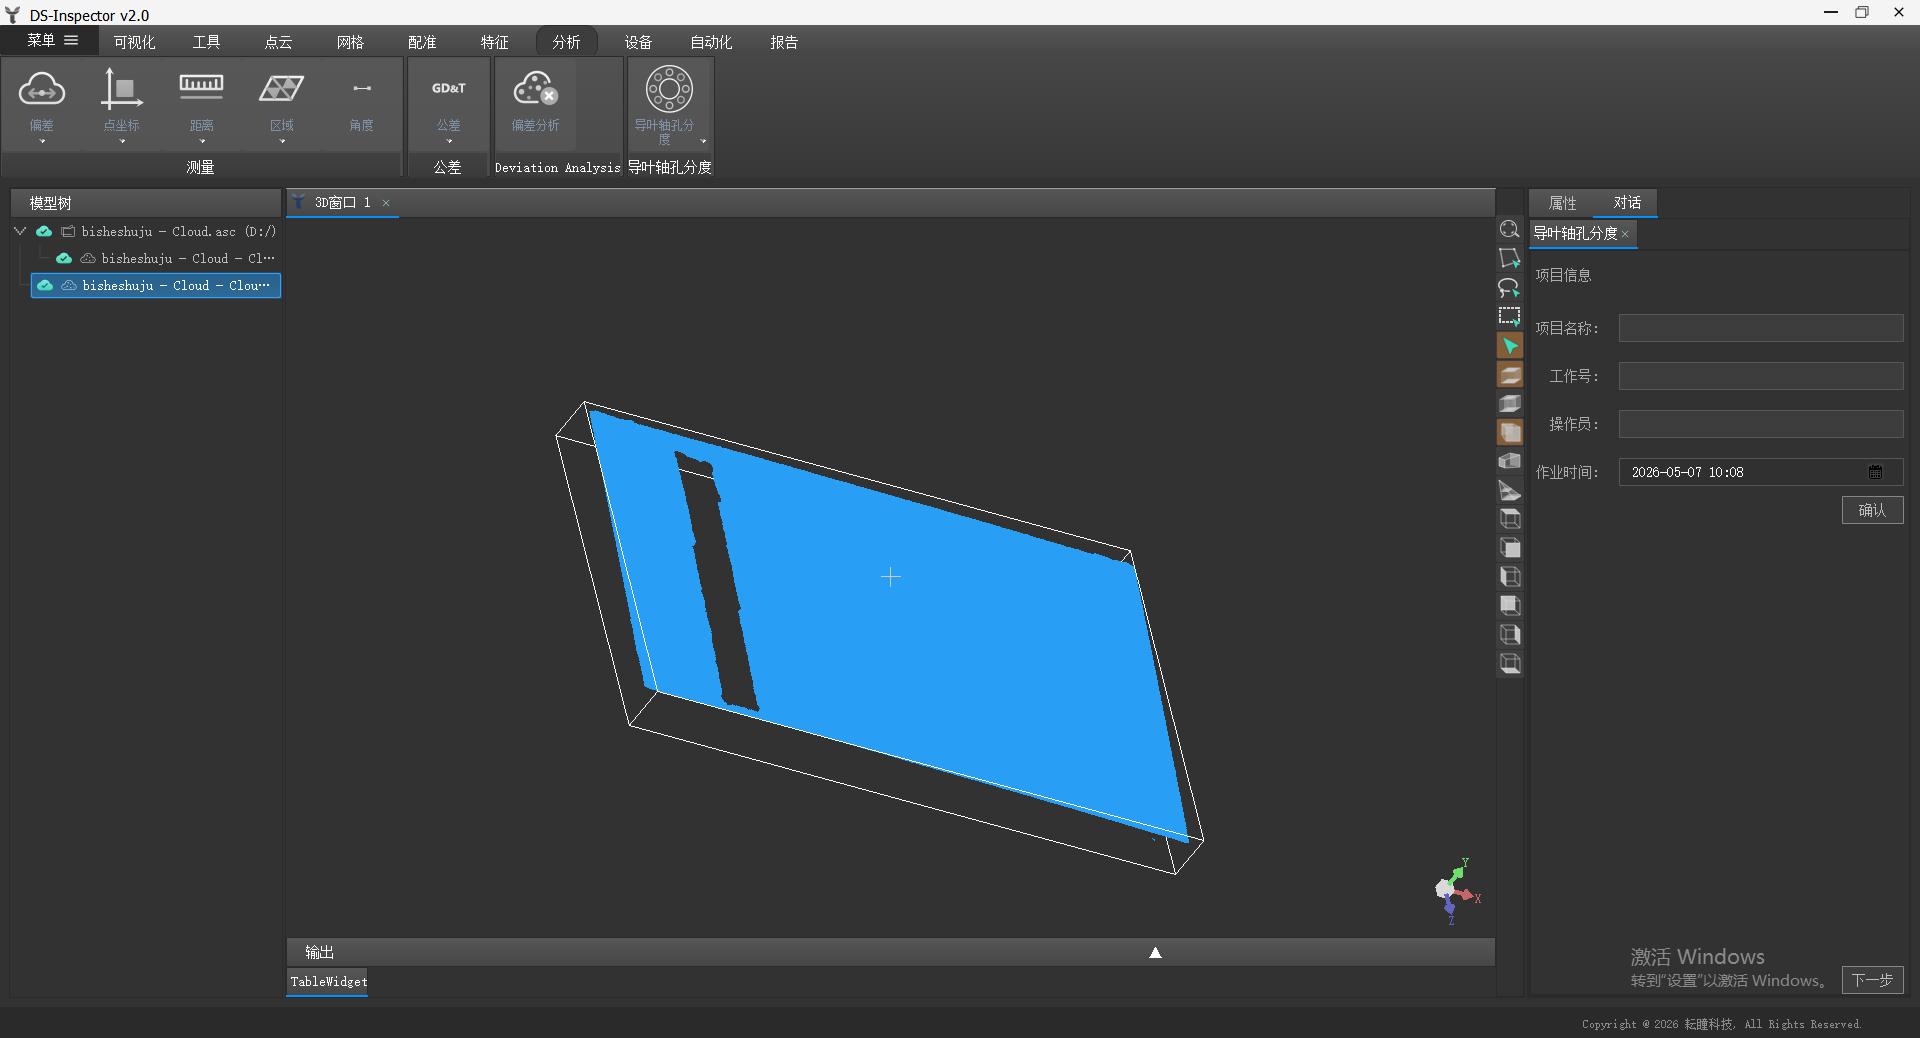Choose the 距离 distance ruler tool
The height and width of the screenshot is (1038, 1920).
coord(201,88)
